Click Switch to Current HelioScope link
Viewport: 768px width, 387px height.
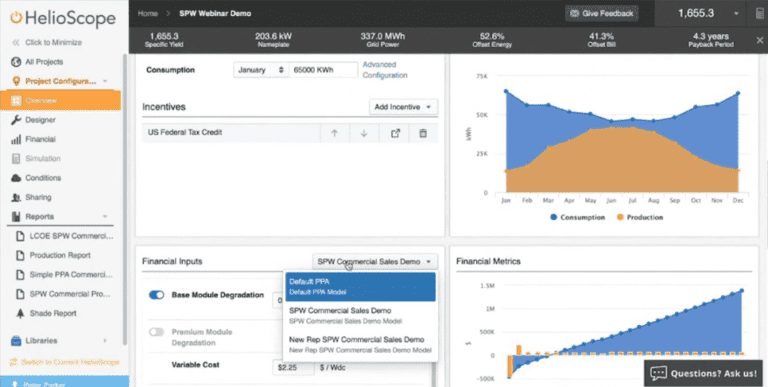point(65,363)
